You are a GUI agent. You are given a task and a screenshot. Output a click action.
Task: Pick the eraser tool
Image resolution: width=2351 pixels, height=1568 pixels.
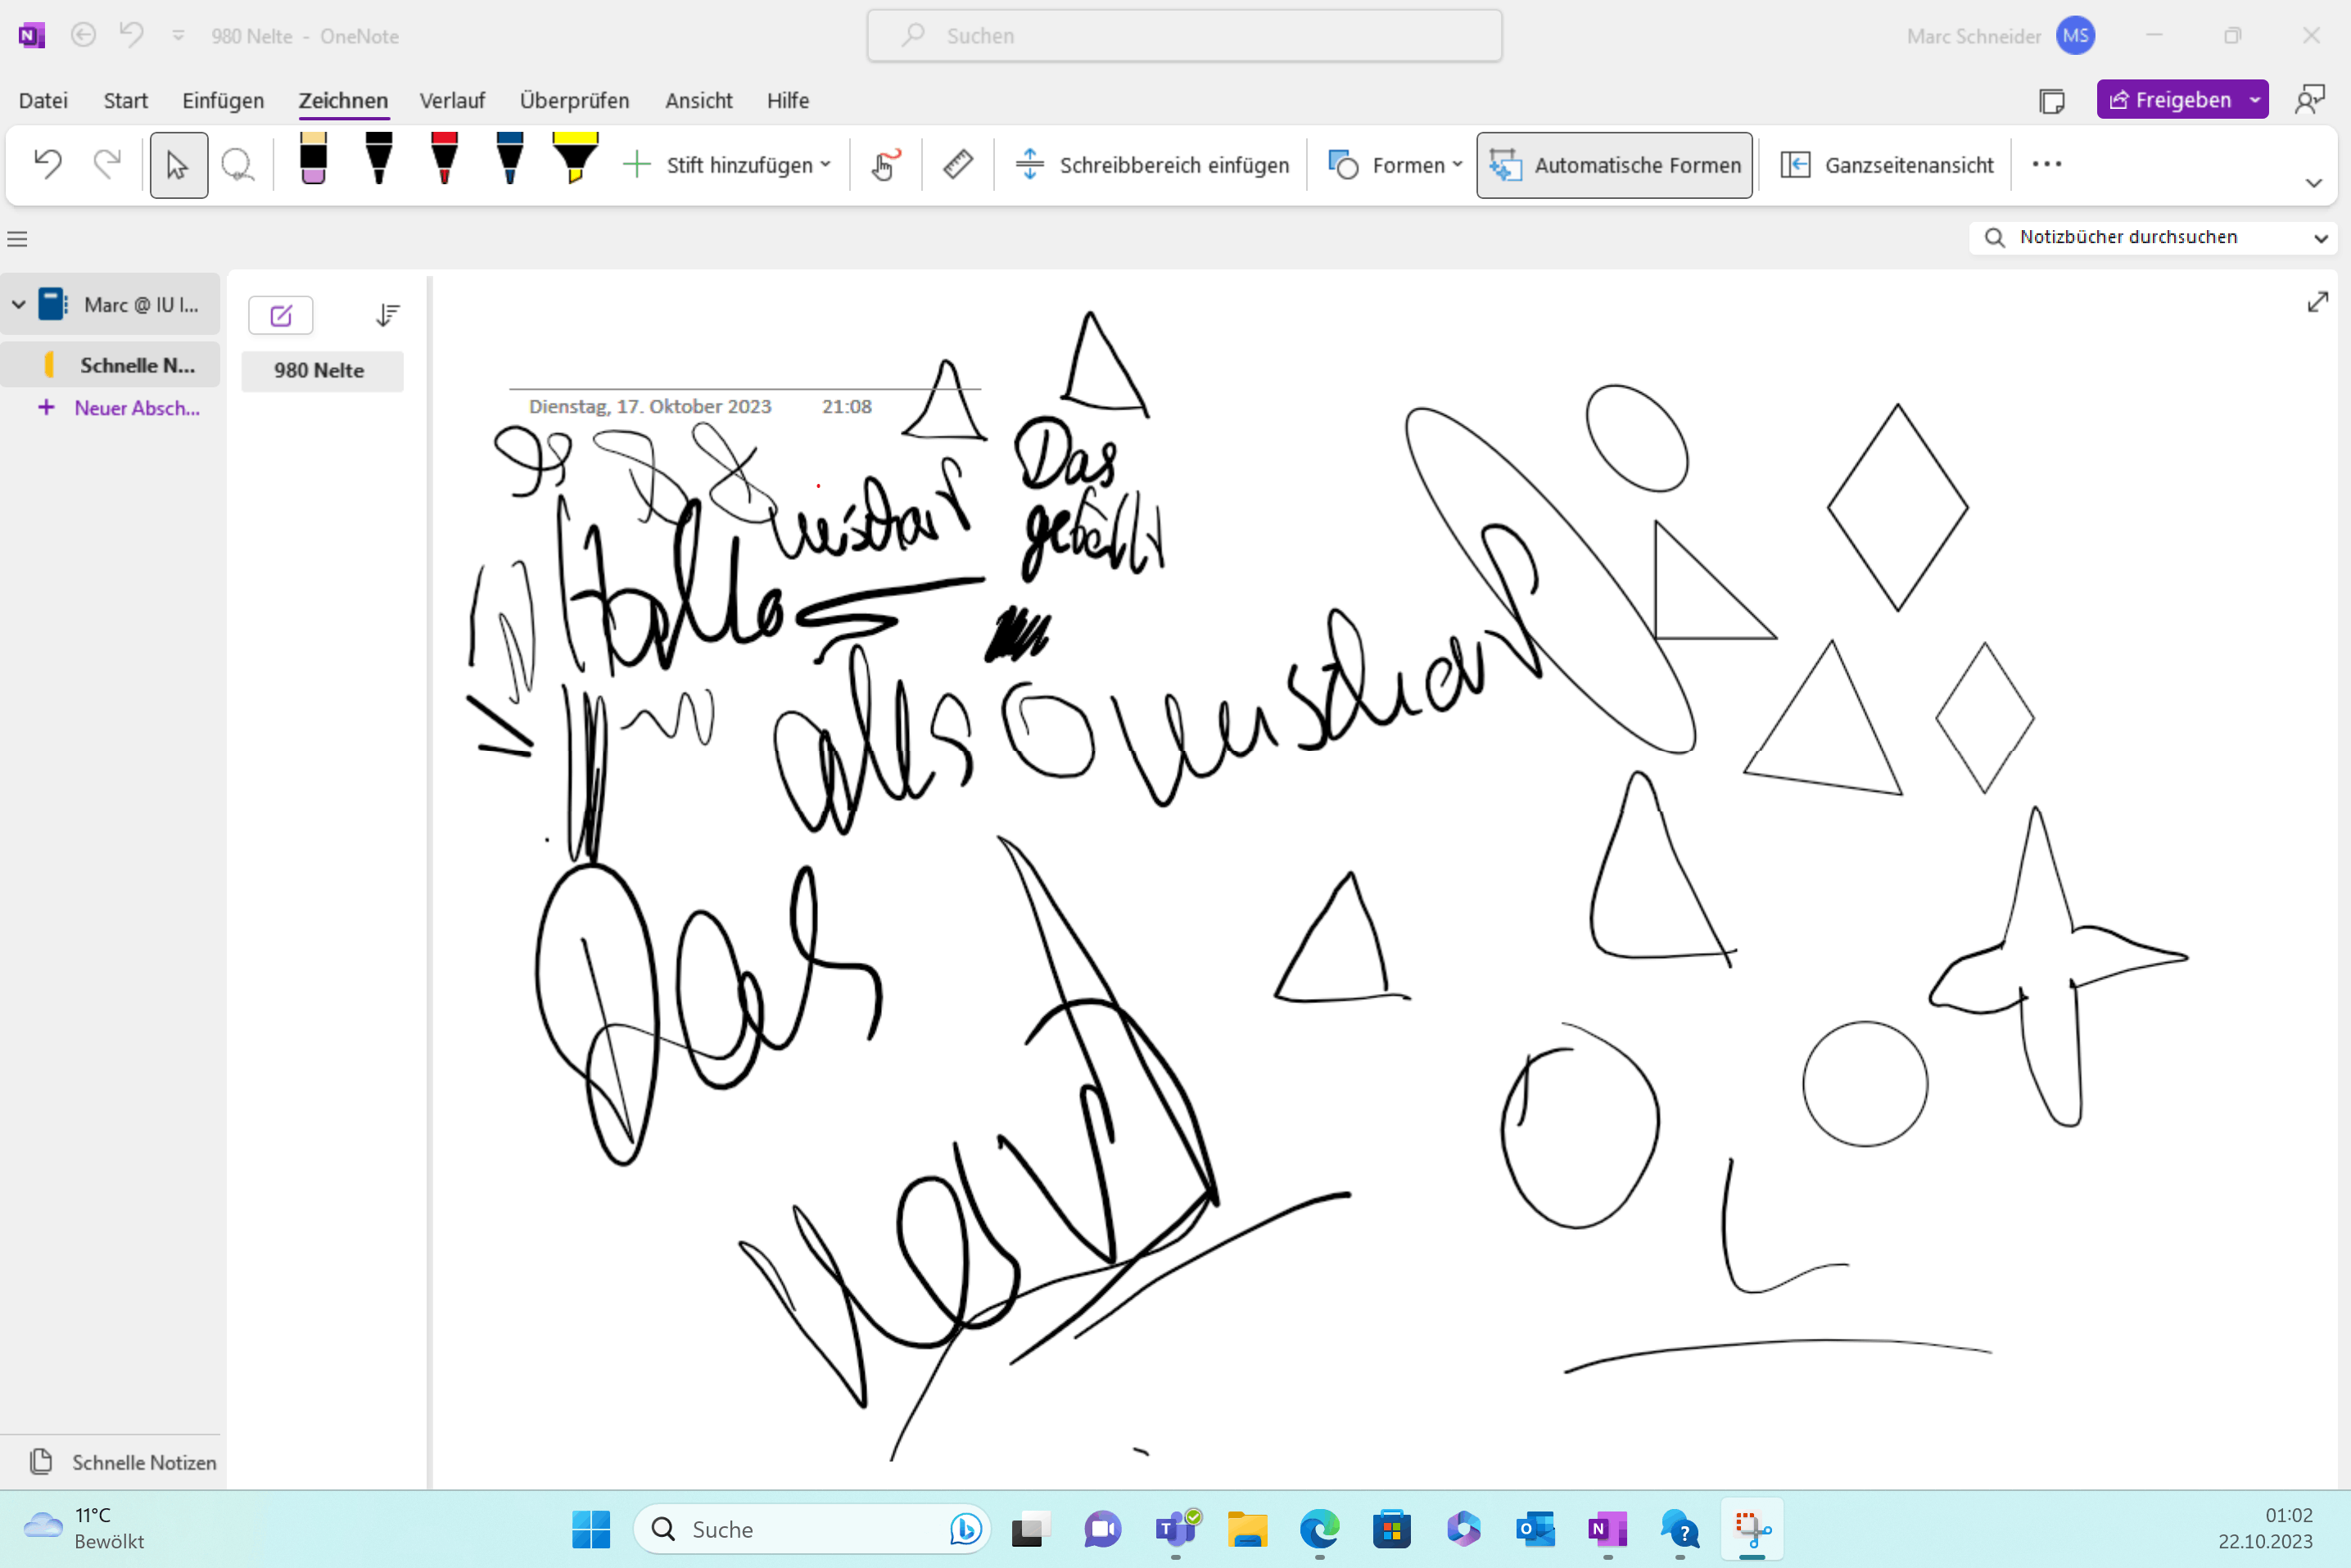(313, 160)
